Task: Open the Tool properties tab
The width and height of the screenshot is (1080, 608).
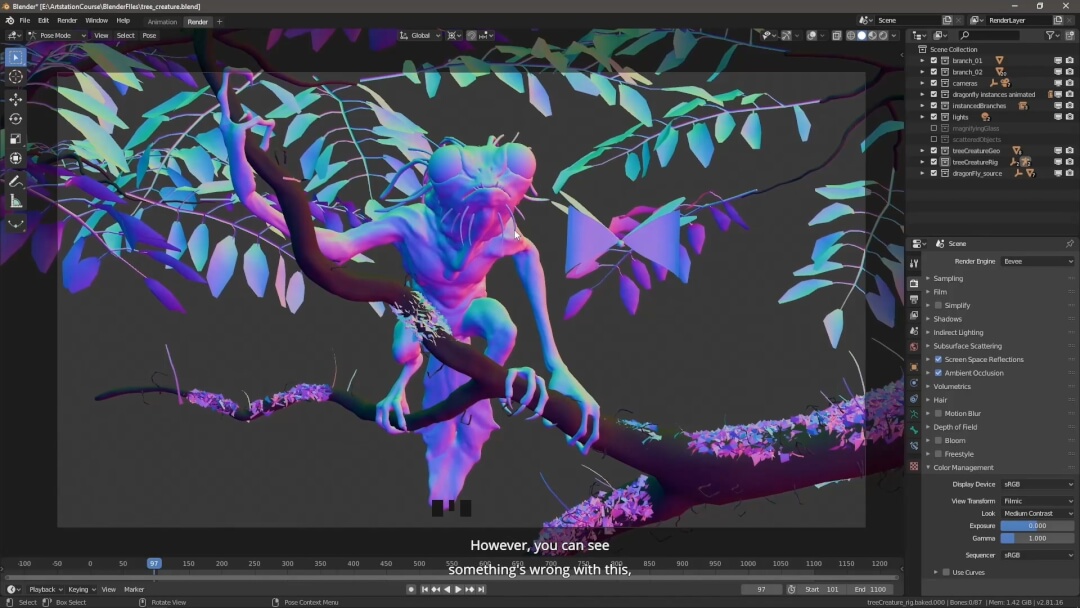Action: [x=914, y=264]
